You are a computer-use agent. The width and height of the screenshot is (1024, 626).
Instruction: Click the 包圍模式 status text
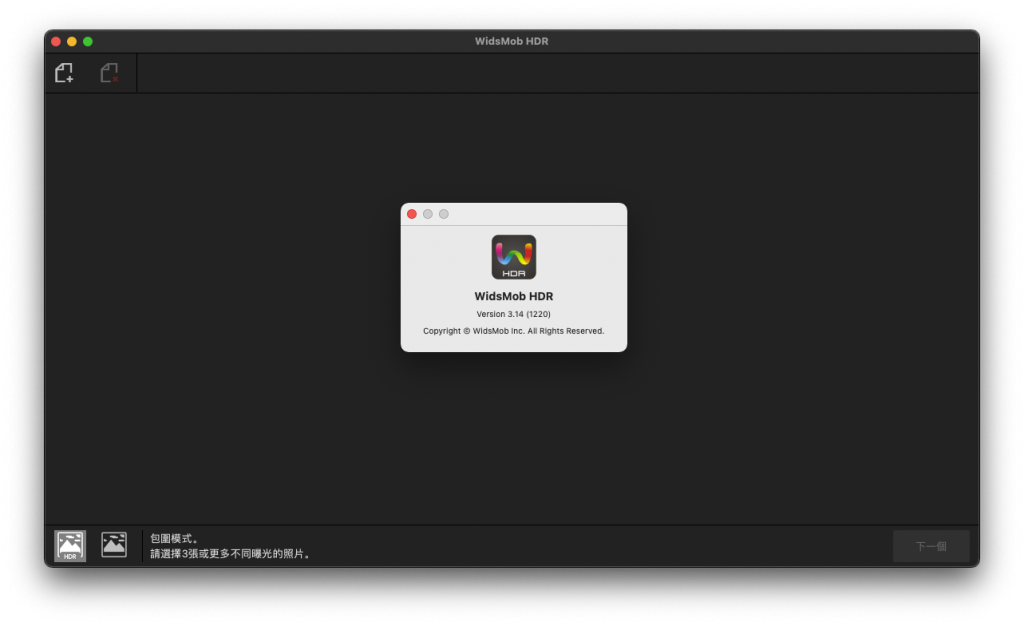174,539
